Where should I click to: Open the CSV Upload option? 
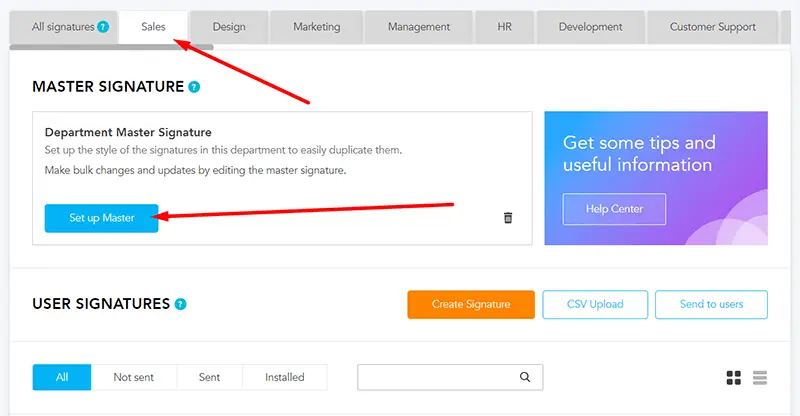click(x=595, y=305)
